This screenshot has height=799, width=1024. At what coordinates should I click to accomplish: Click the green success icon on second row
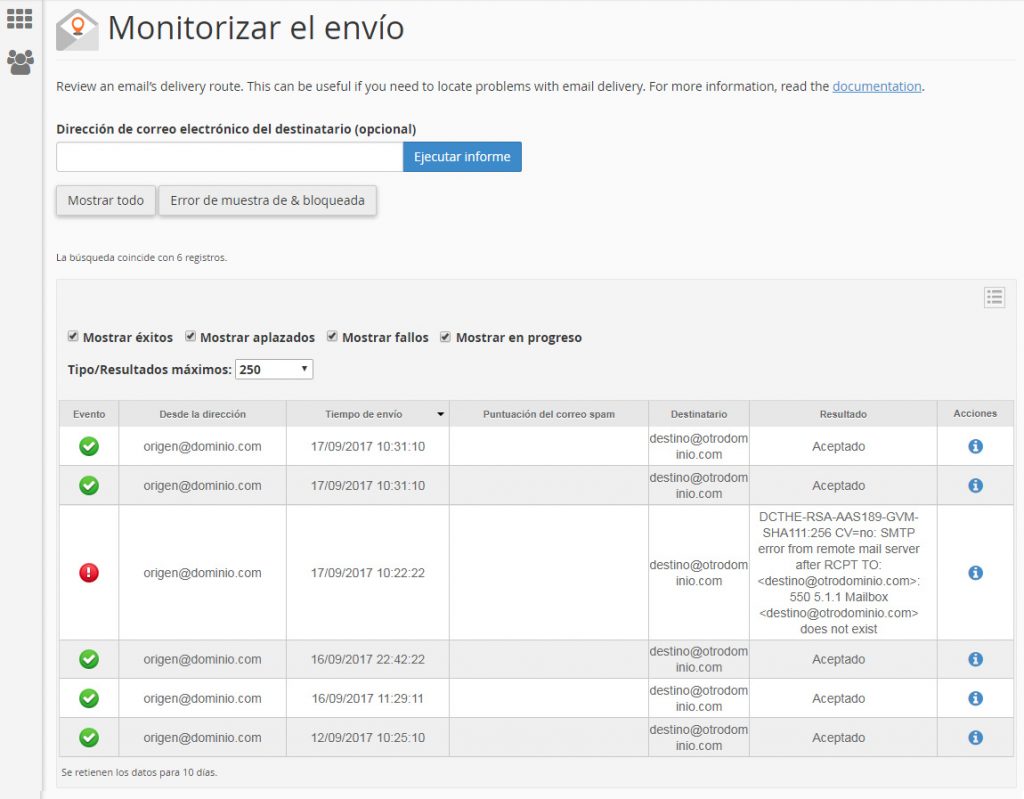88,485
